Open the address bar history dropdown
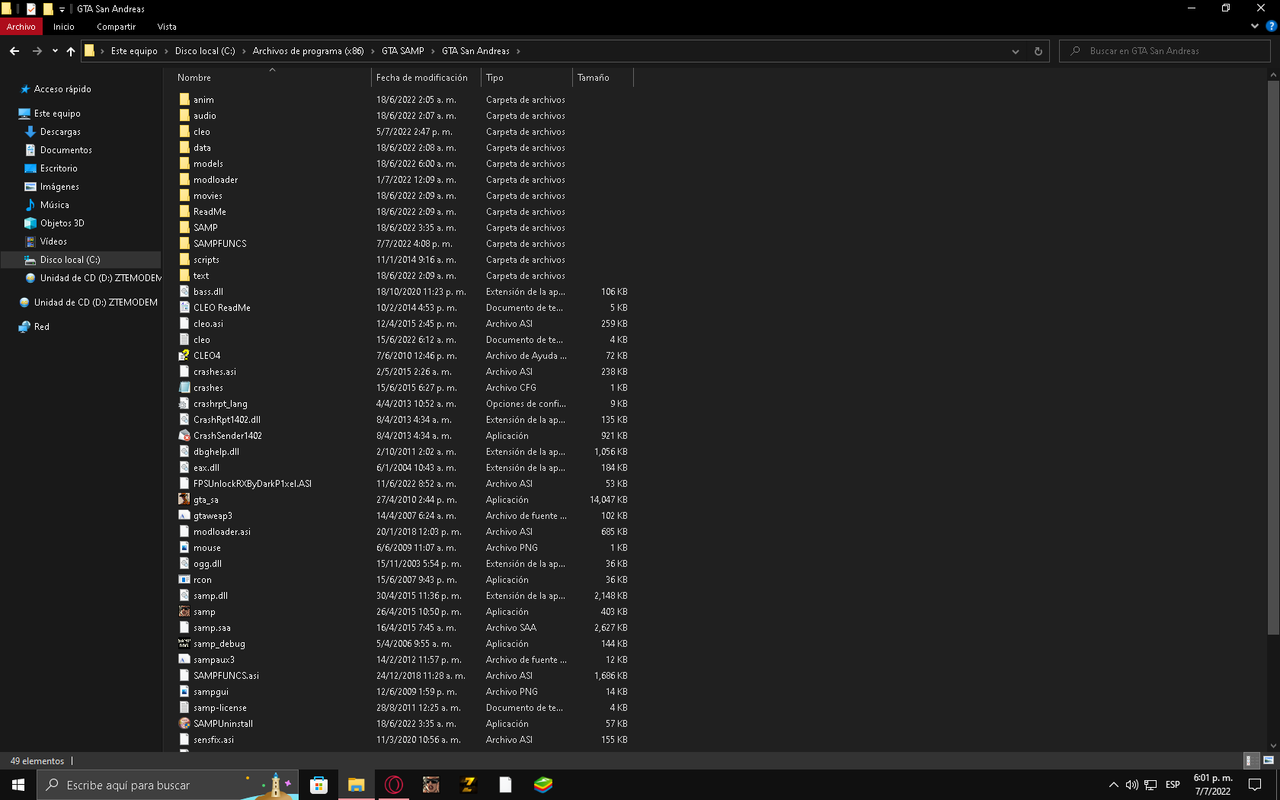Screen dimensions: 1280x800 tap(1016, 51)
